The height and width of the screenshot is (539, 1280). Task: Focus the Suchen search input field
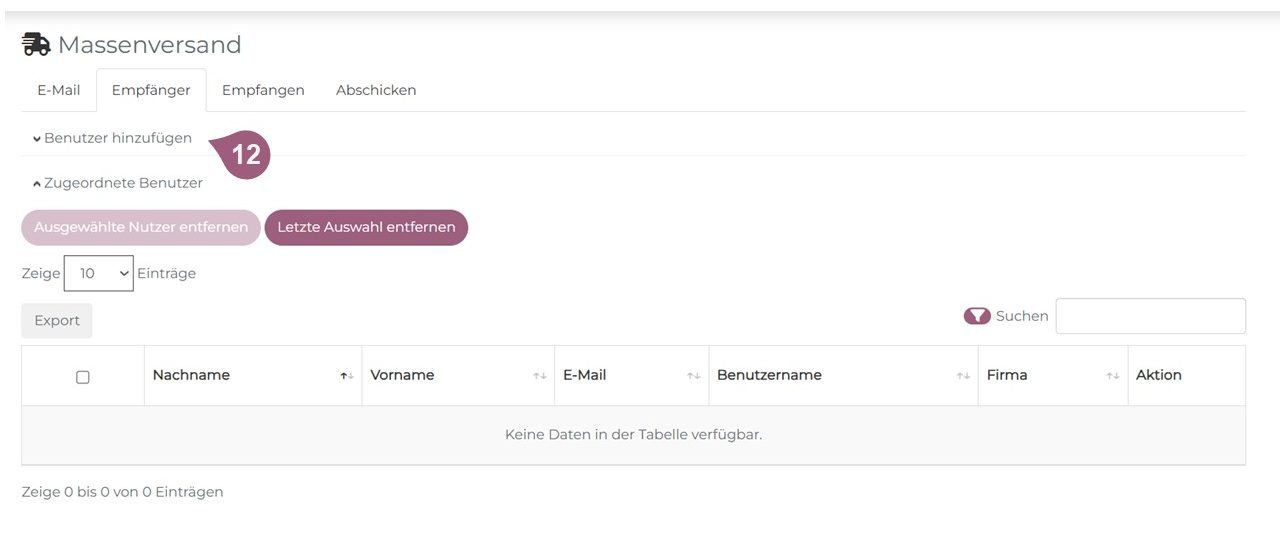click(1150, 316)
